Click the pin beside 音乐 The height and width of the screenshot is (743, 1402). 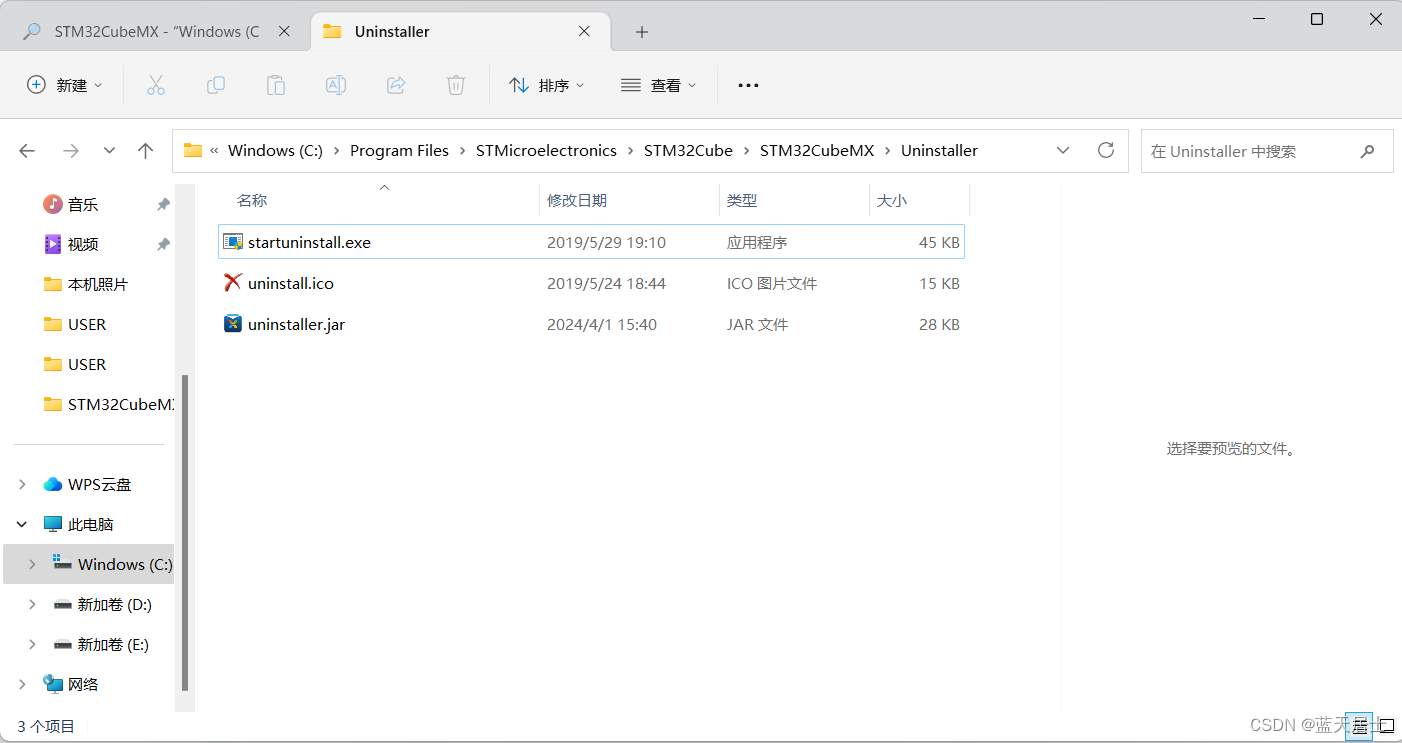pyautogui.click(x=163, y=204)
